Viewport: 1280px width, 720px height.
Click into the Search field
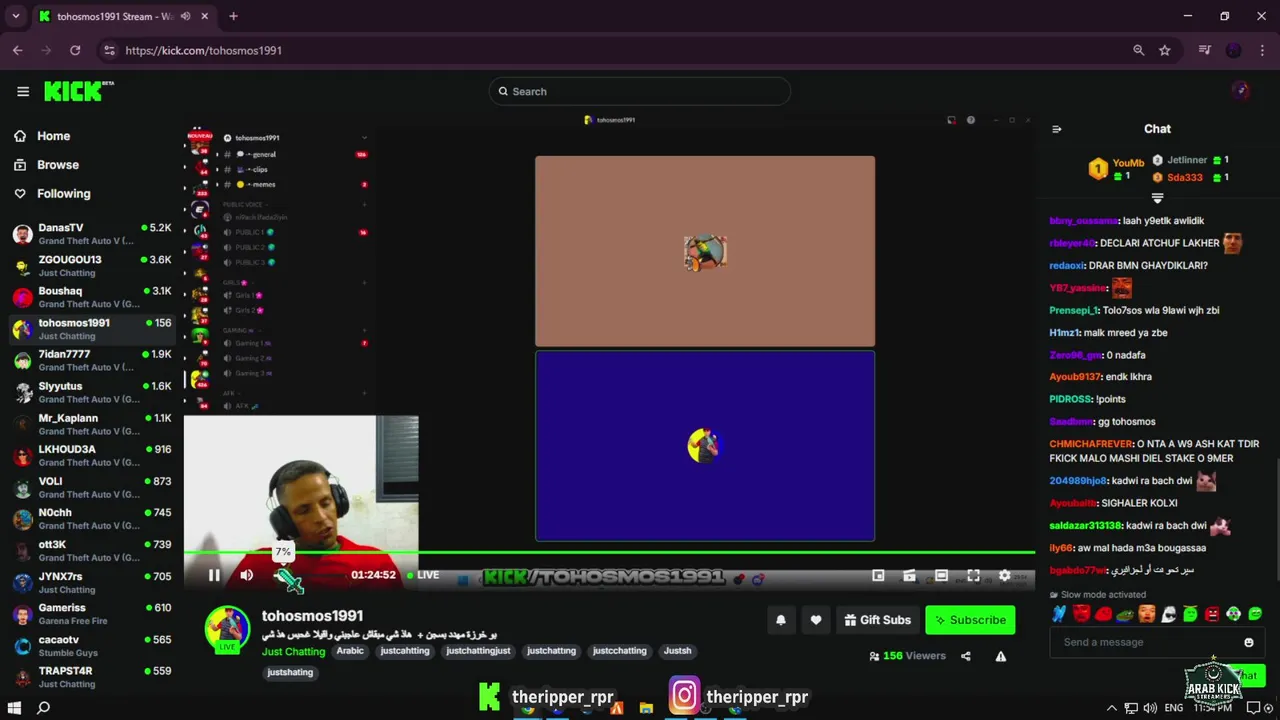click(640, 91)
